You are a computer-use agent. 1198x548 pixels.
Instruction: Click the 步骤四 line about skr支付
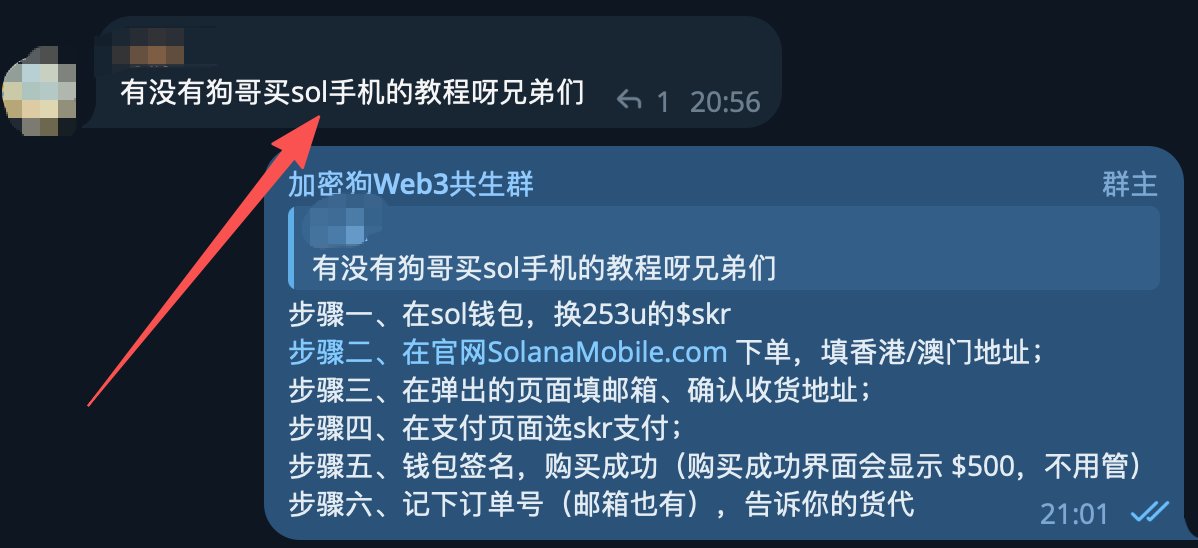(x=486, y=429)
